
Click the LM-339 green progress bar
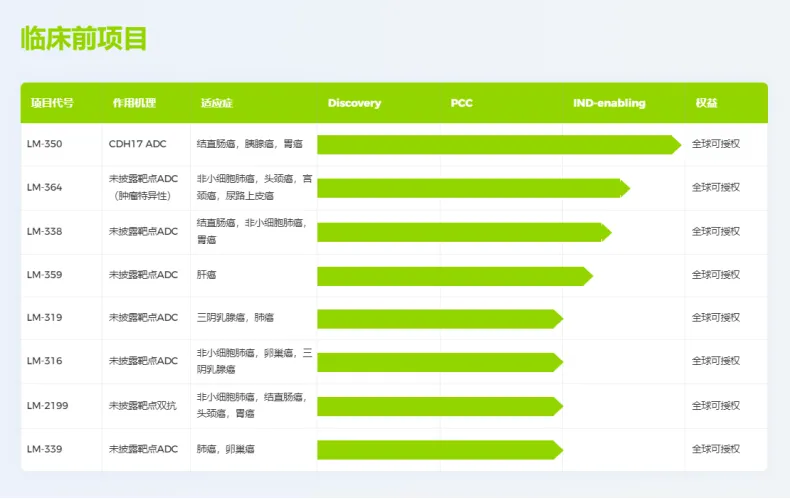click(x=440, y=449)
